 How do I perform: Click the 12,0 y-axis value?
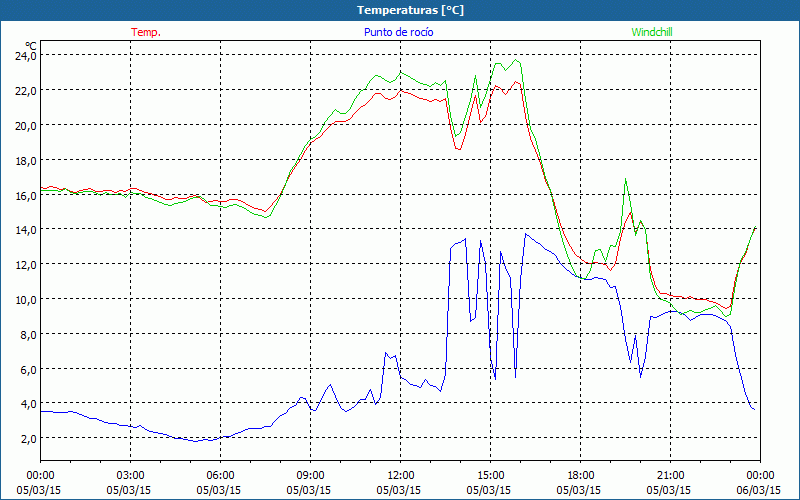point(26,265)
